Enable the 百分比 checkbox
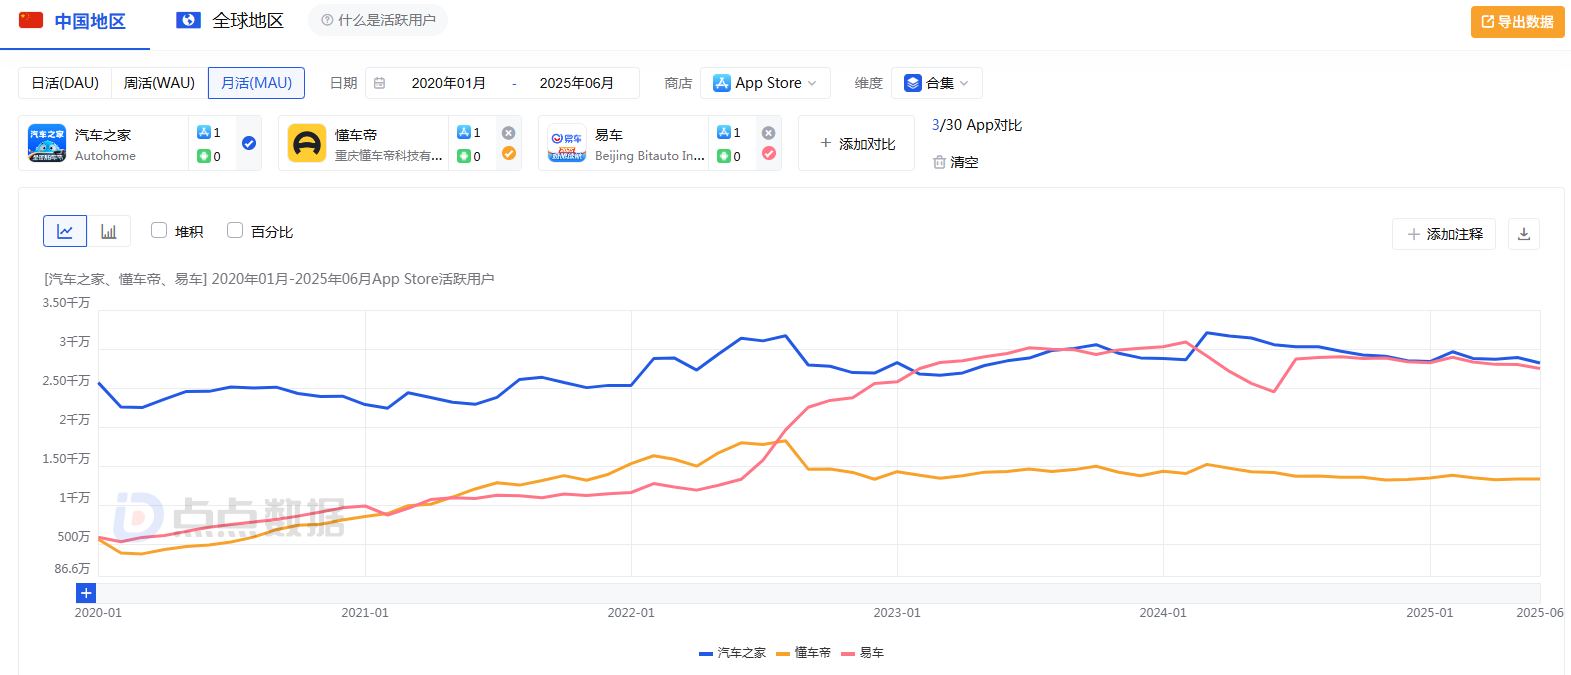This screenshot has width=1571, height=675. tap(235, 231)
